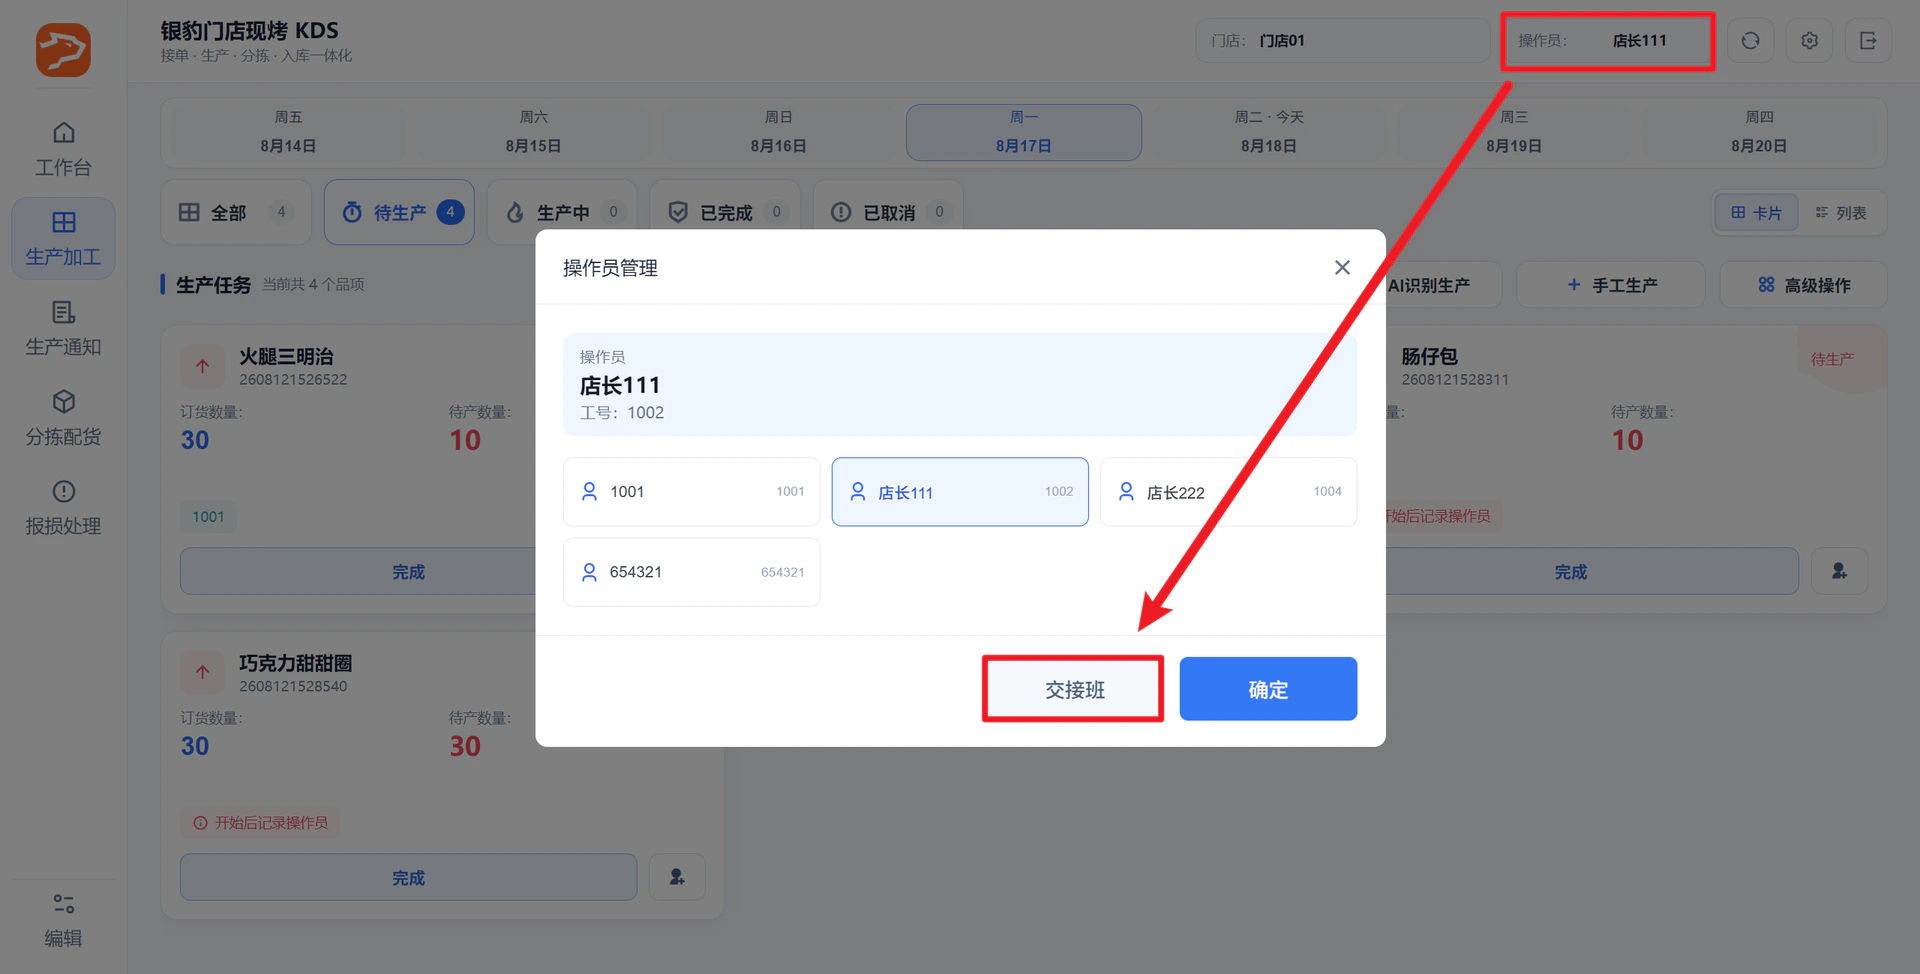This screenshot has height=974, width=1920.
Task: Select operator 1001 in the dialog
Action: 692,492
